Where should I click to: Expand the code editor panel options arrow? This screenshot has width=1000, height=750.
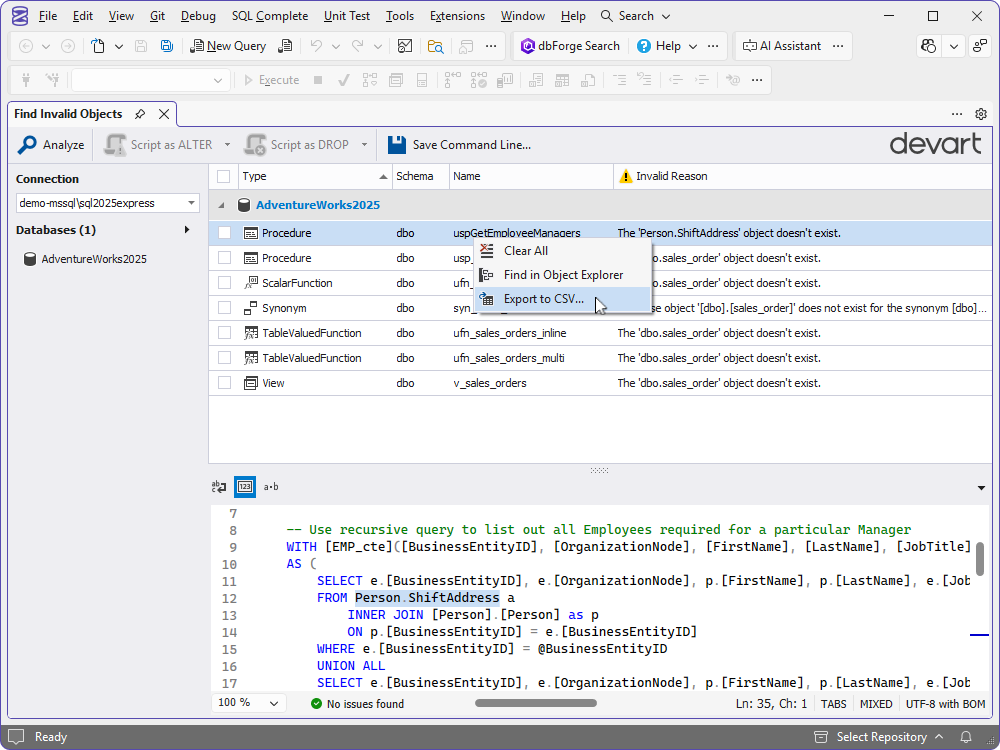[981, 488]
